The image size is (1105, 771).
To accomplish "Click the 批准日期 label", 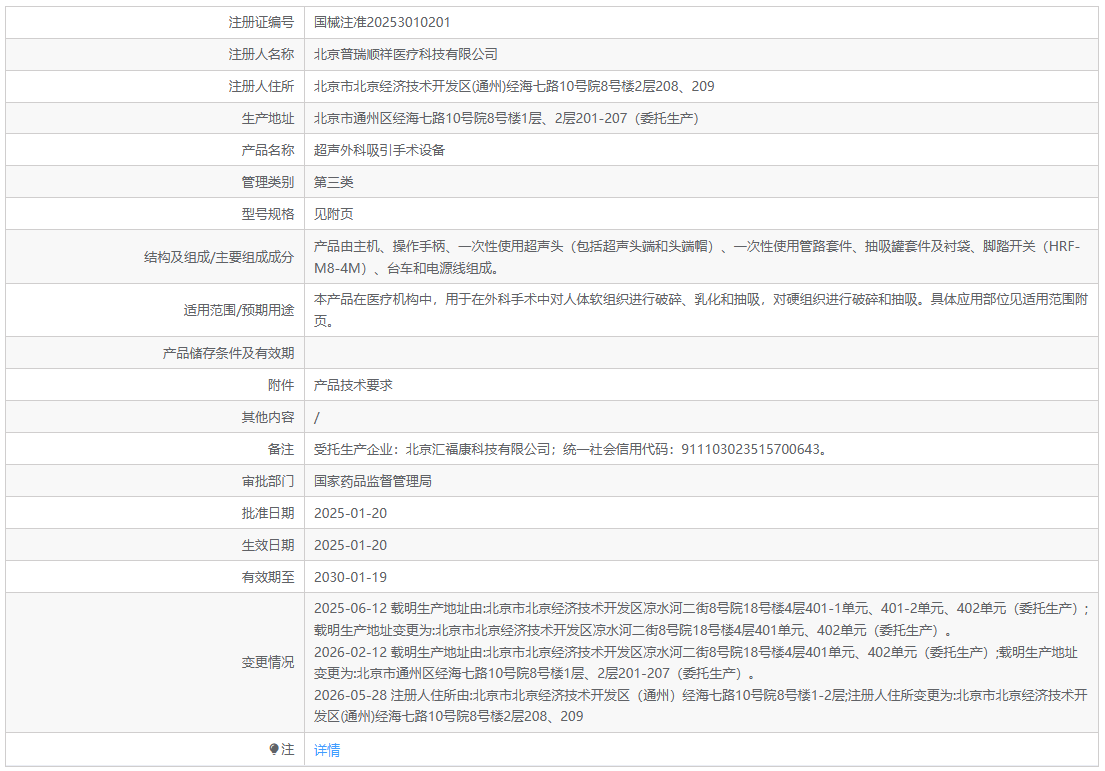I will [x=268, y=513].
